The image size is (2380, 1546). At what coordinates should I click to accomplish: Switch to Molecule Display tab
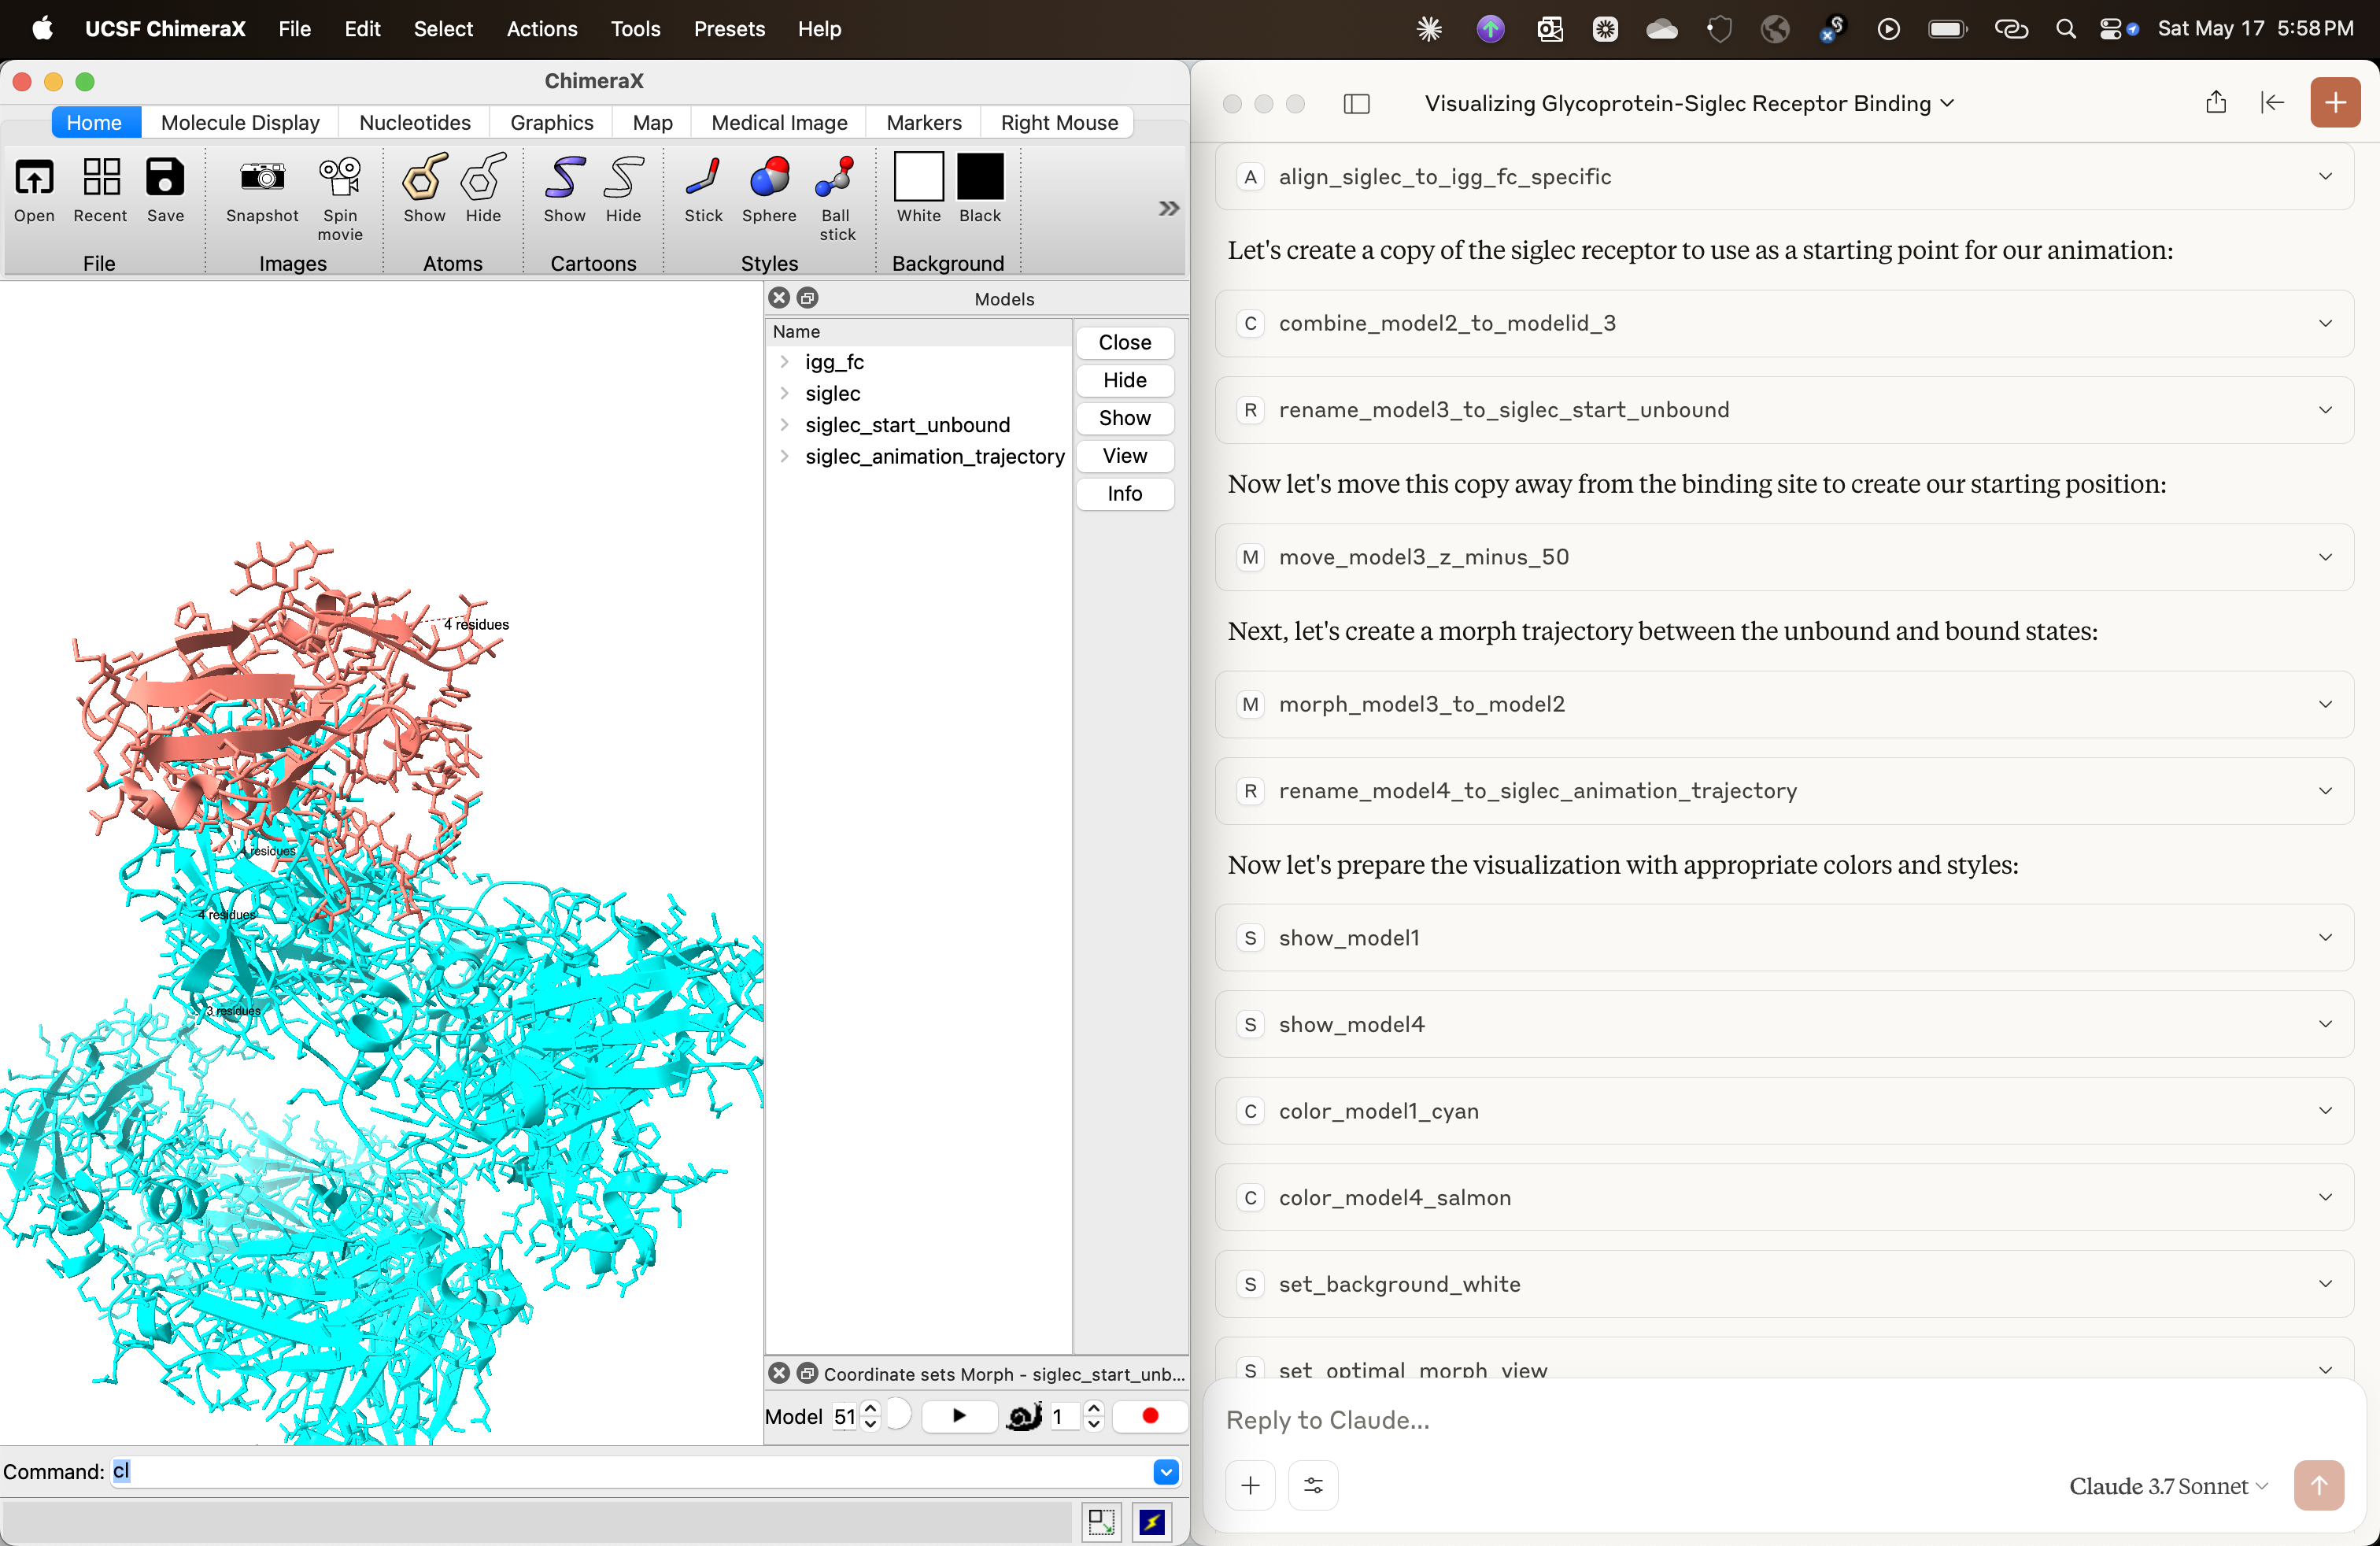point(240,122)
